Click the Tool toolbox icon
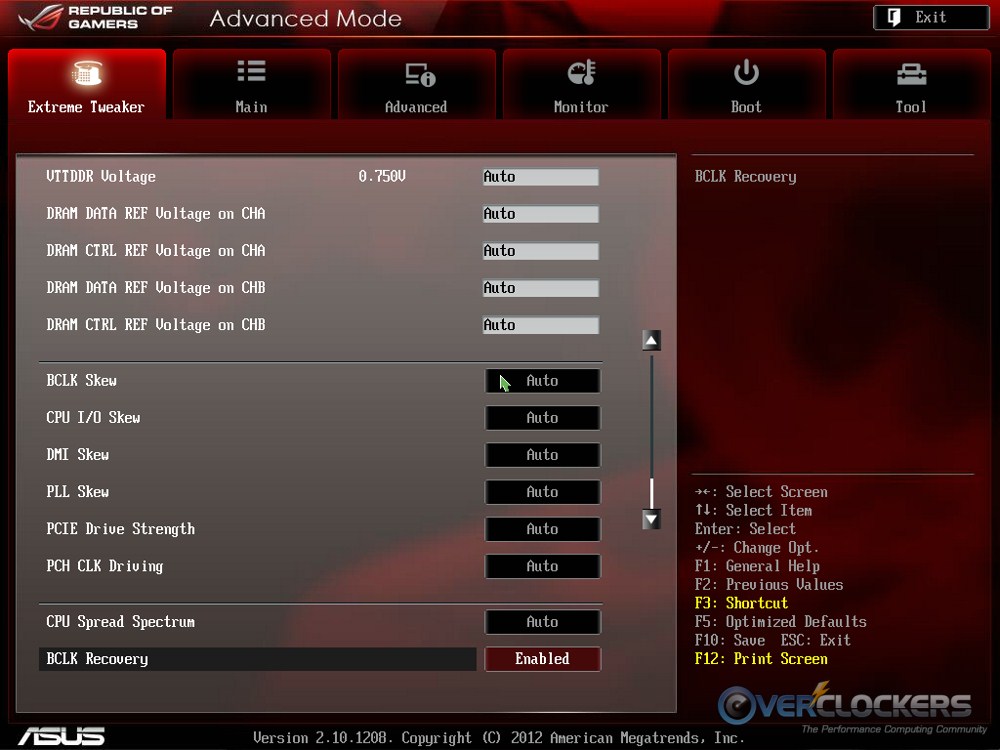 (911, 73)
